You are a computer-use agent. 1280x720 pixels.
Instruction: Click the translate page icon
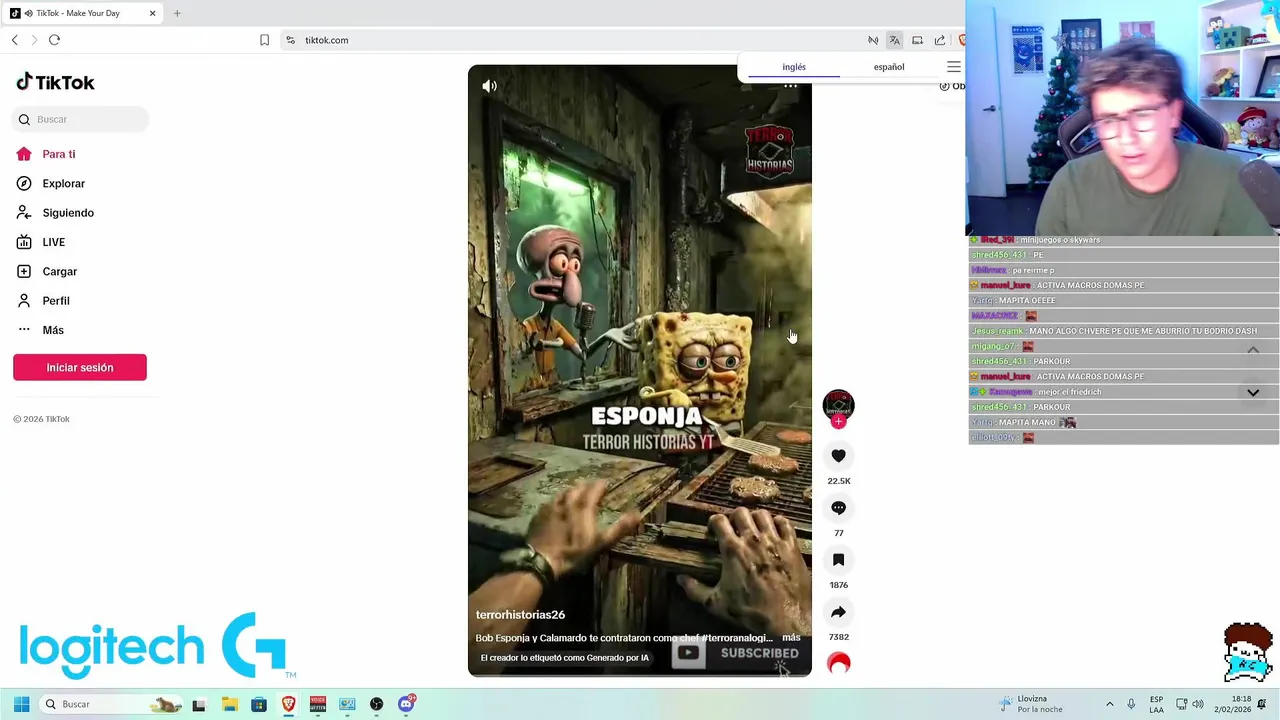(894, 40)
